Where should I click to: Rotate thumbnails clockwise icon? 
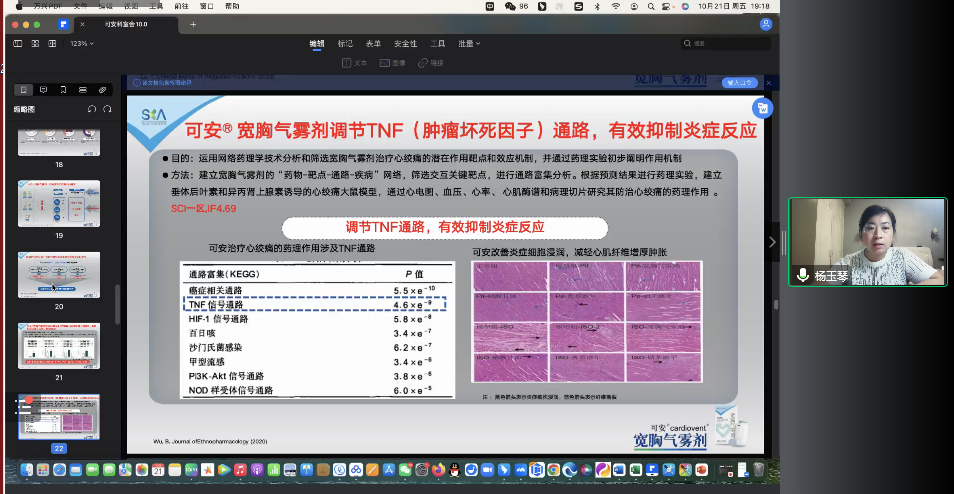pyautogui.click(x=107, y=110)
